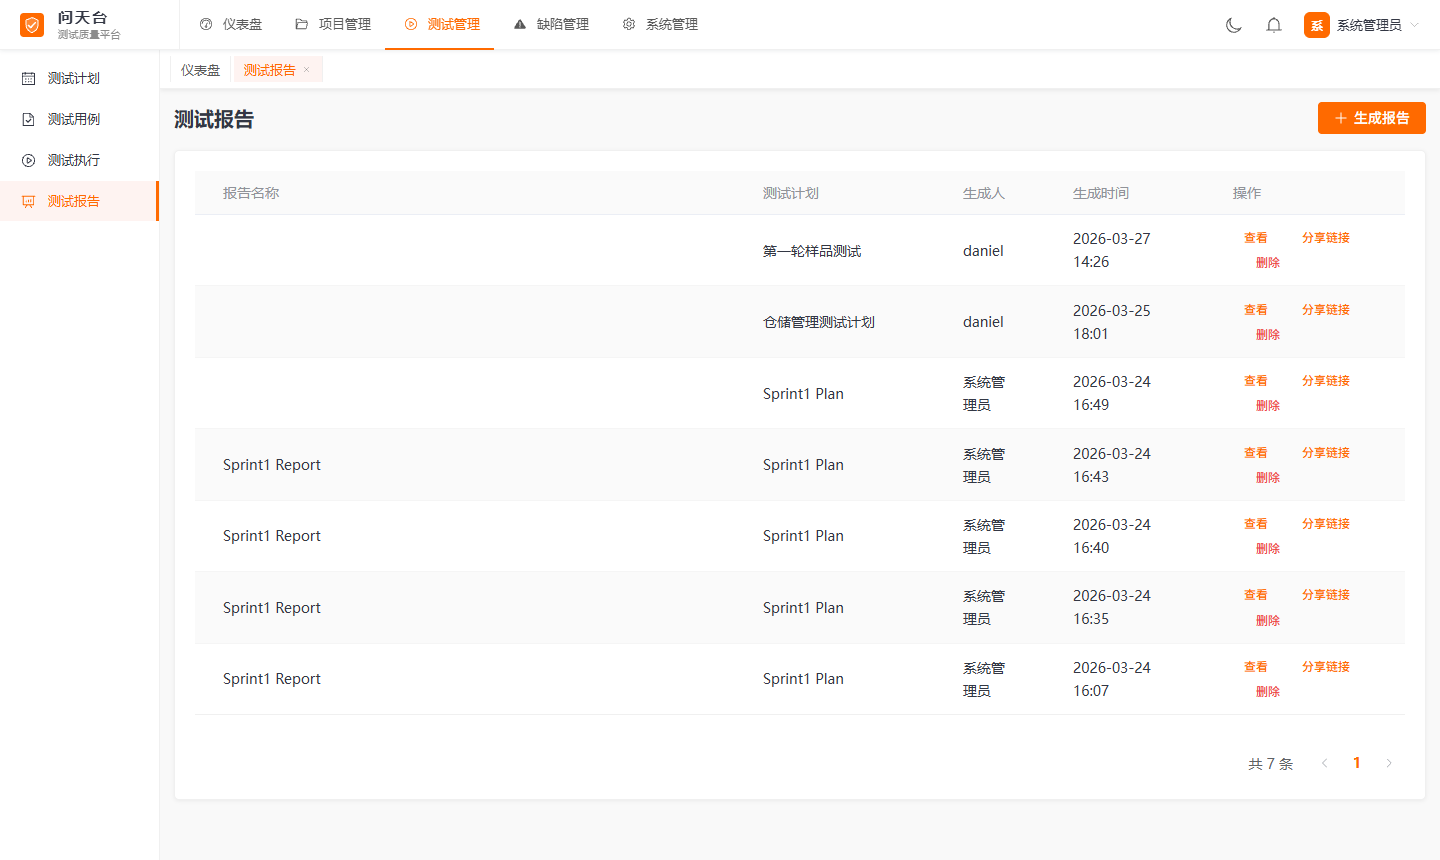View the Sprint1 Report from 16:35

pos(1256,595)
